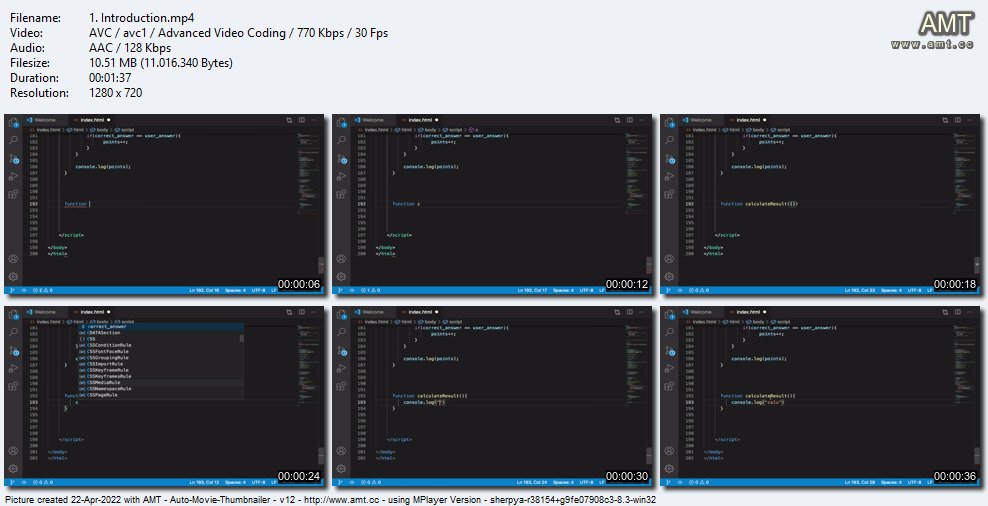
Task: Click Manage gear icon in 00:00:12 thumbnail
Action: pyautogui.click(x=342, y=277)
